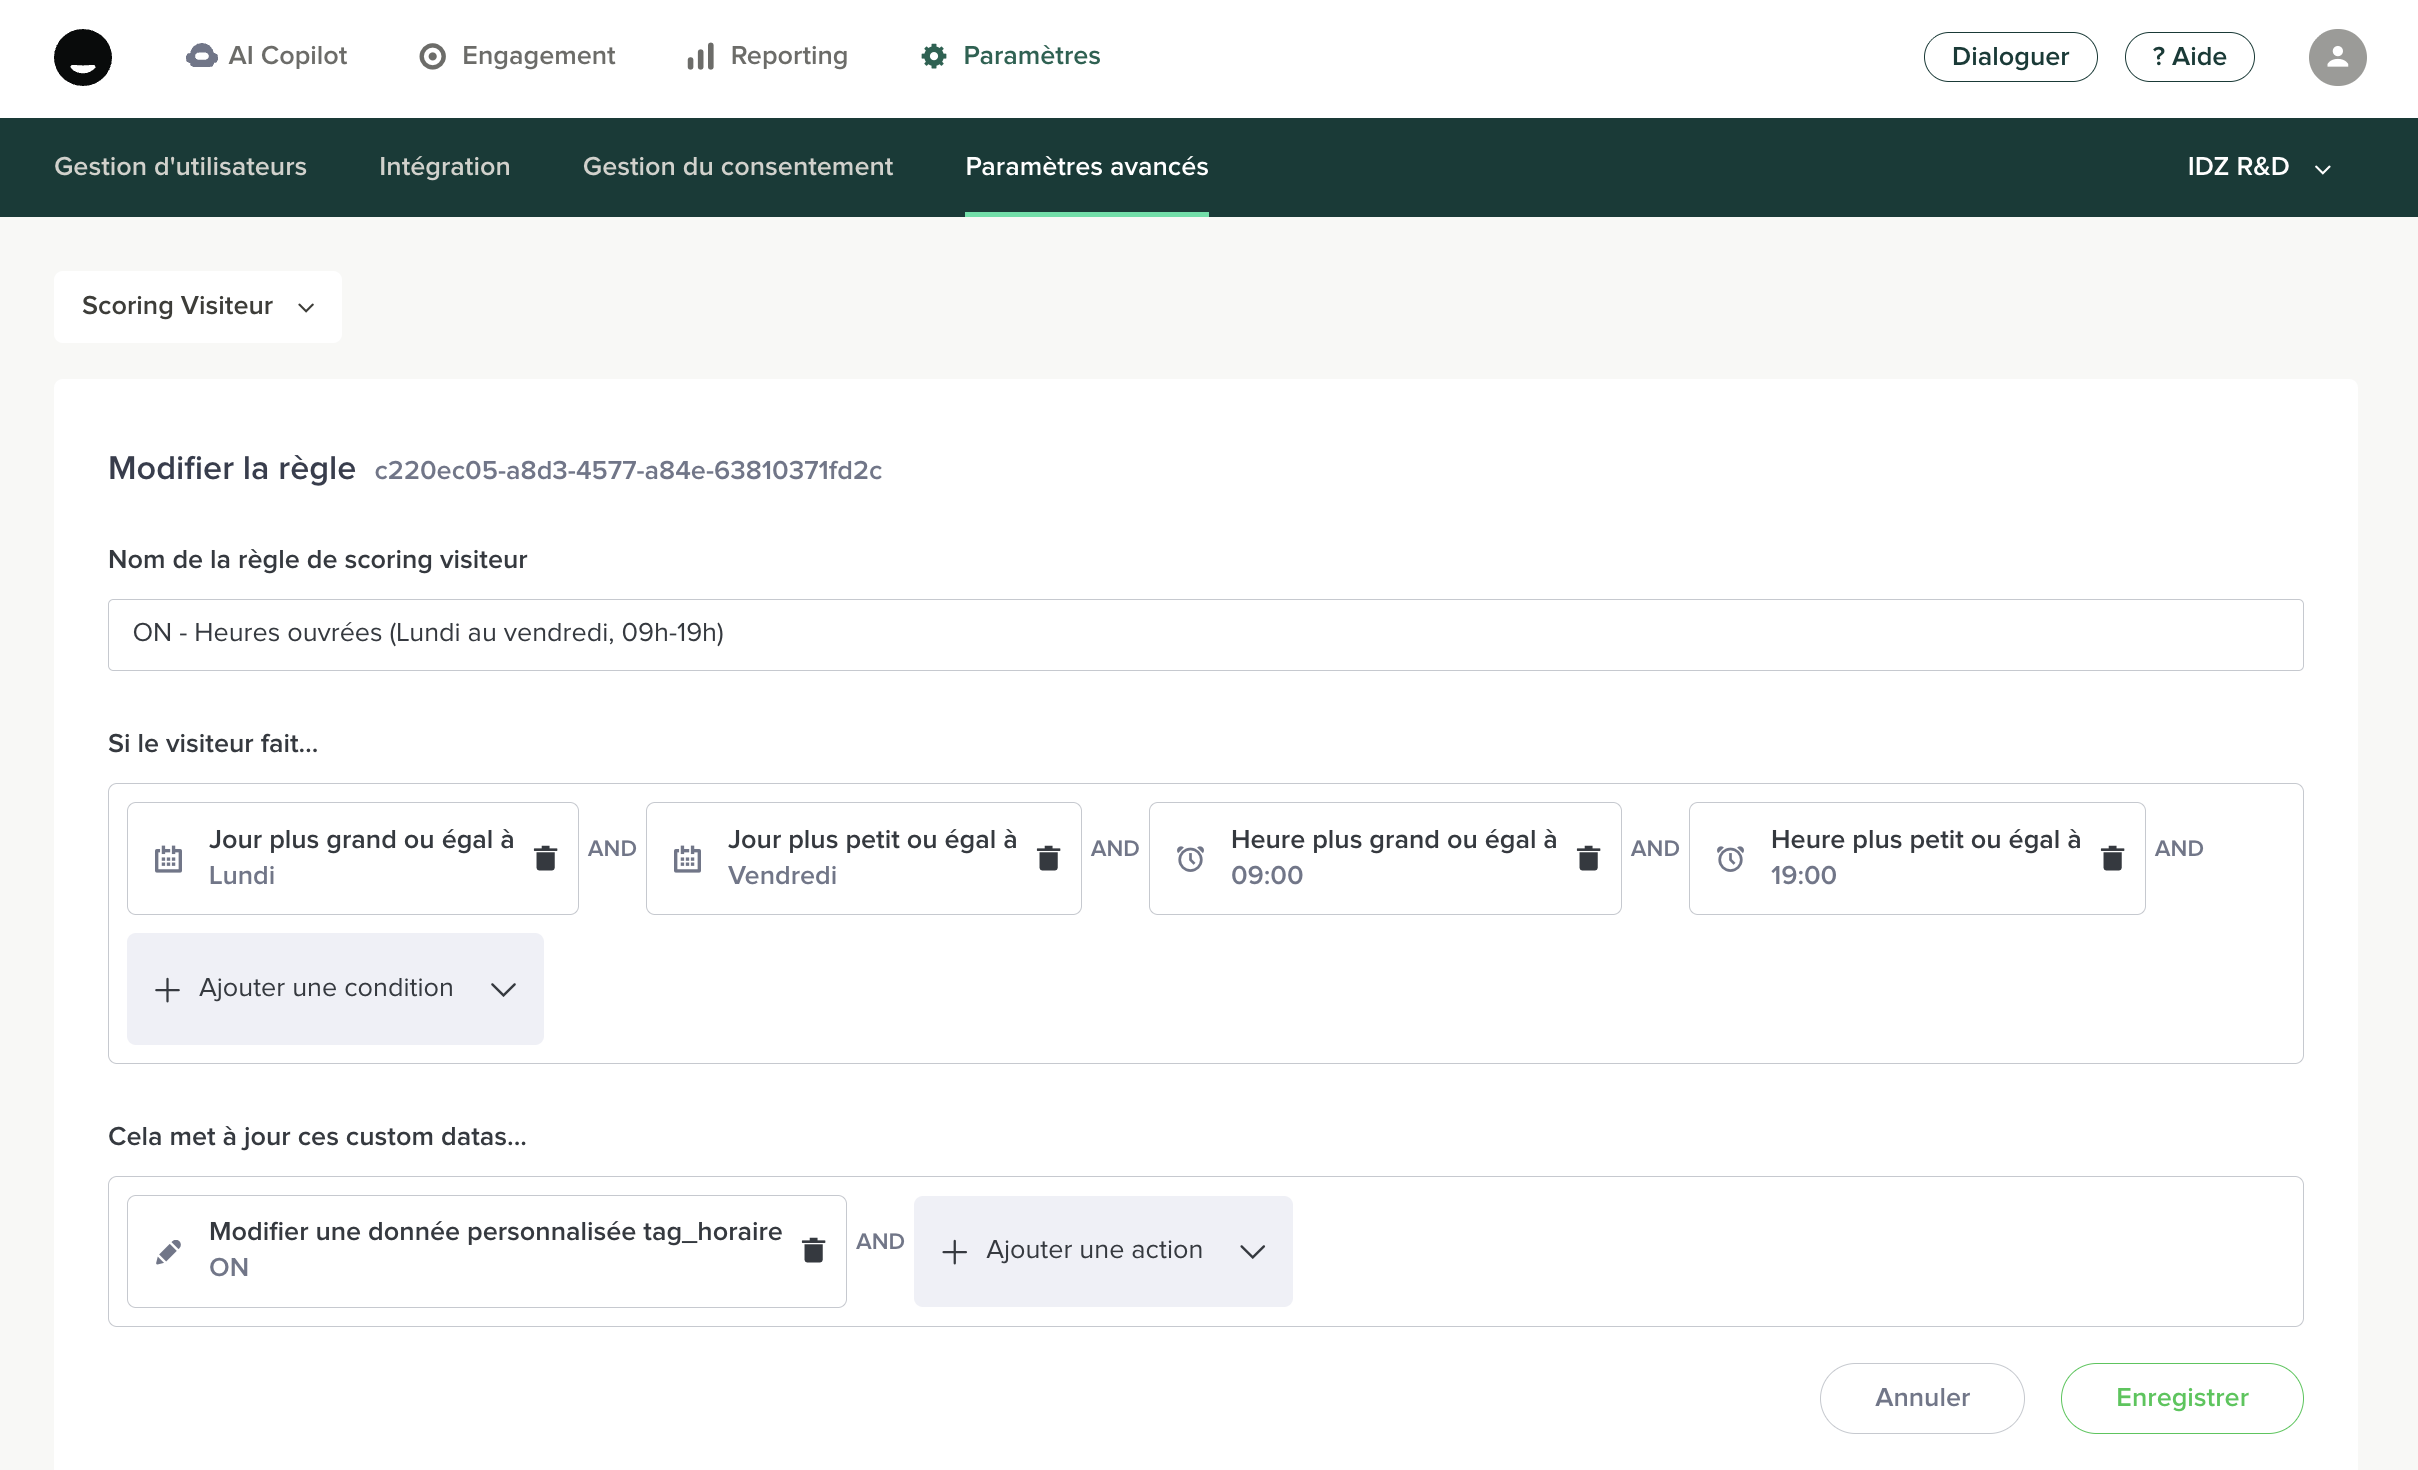Remove the 19:00 hour condition

point(2112,858)
